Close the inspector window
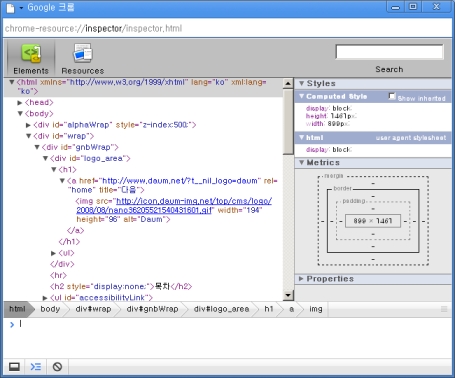 (436, 7)
